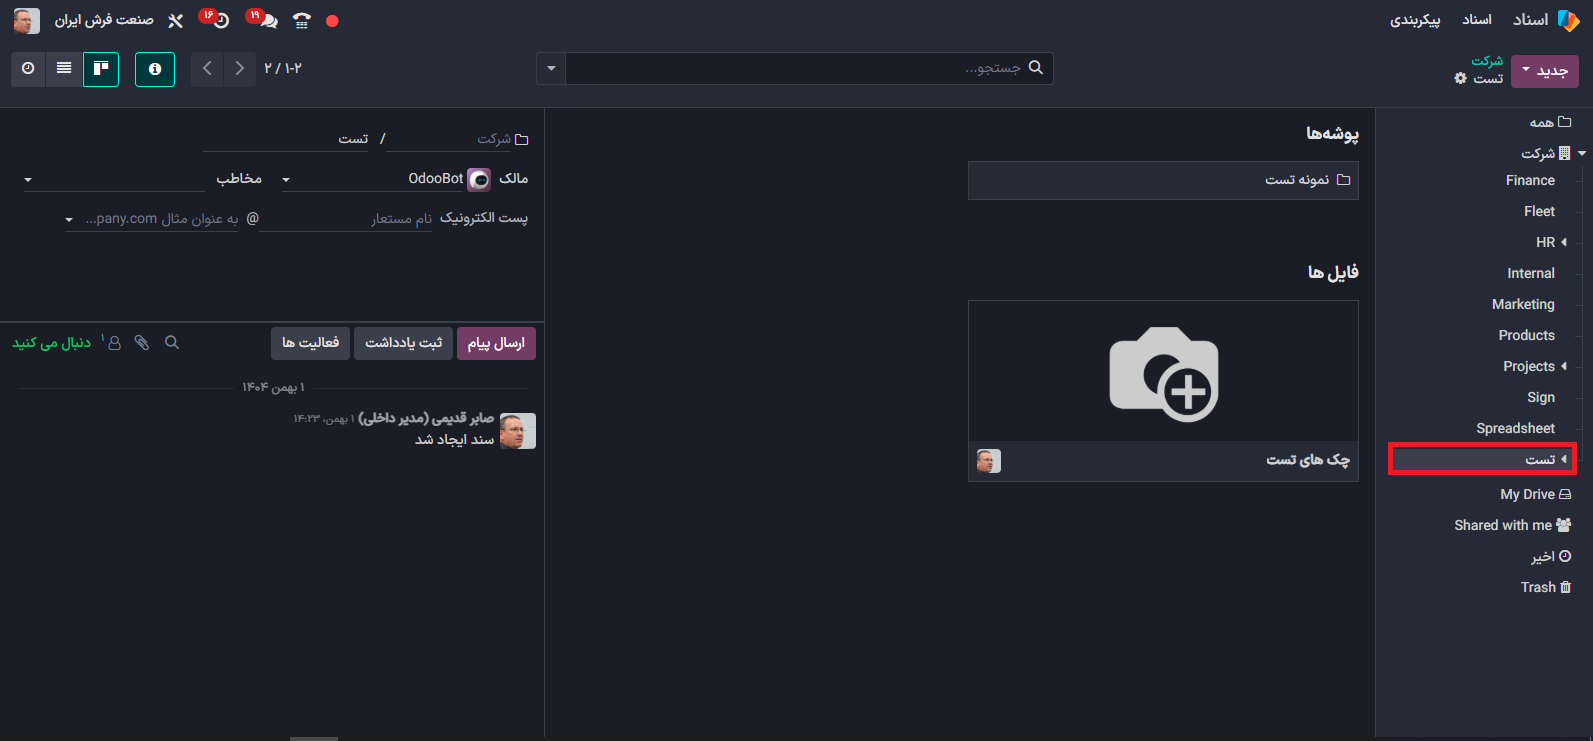Click the Activities button (فعالیت ها)
Screen dimensions: 1593x741
pos(310,343)
